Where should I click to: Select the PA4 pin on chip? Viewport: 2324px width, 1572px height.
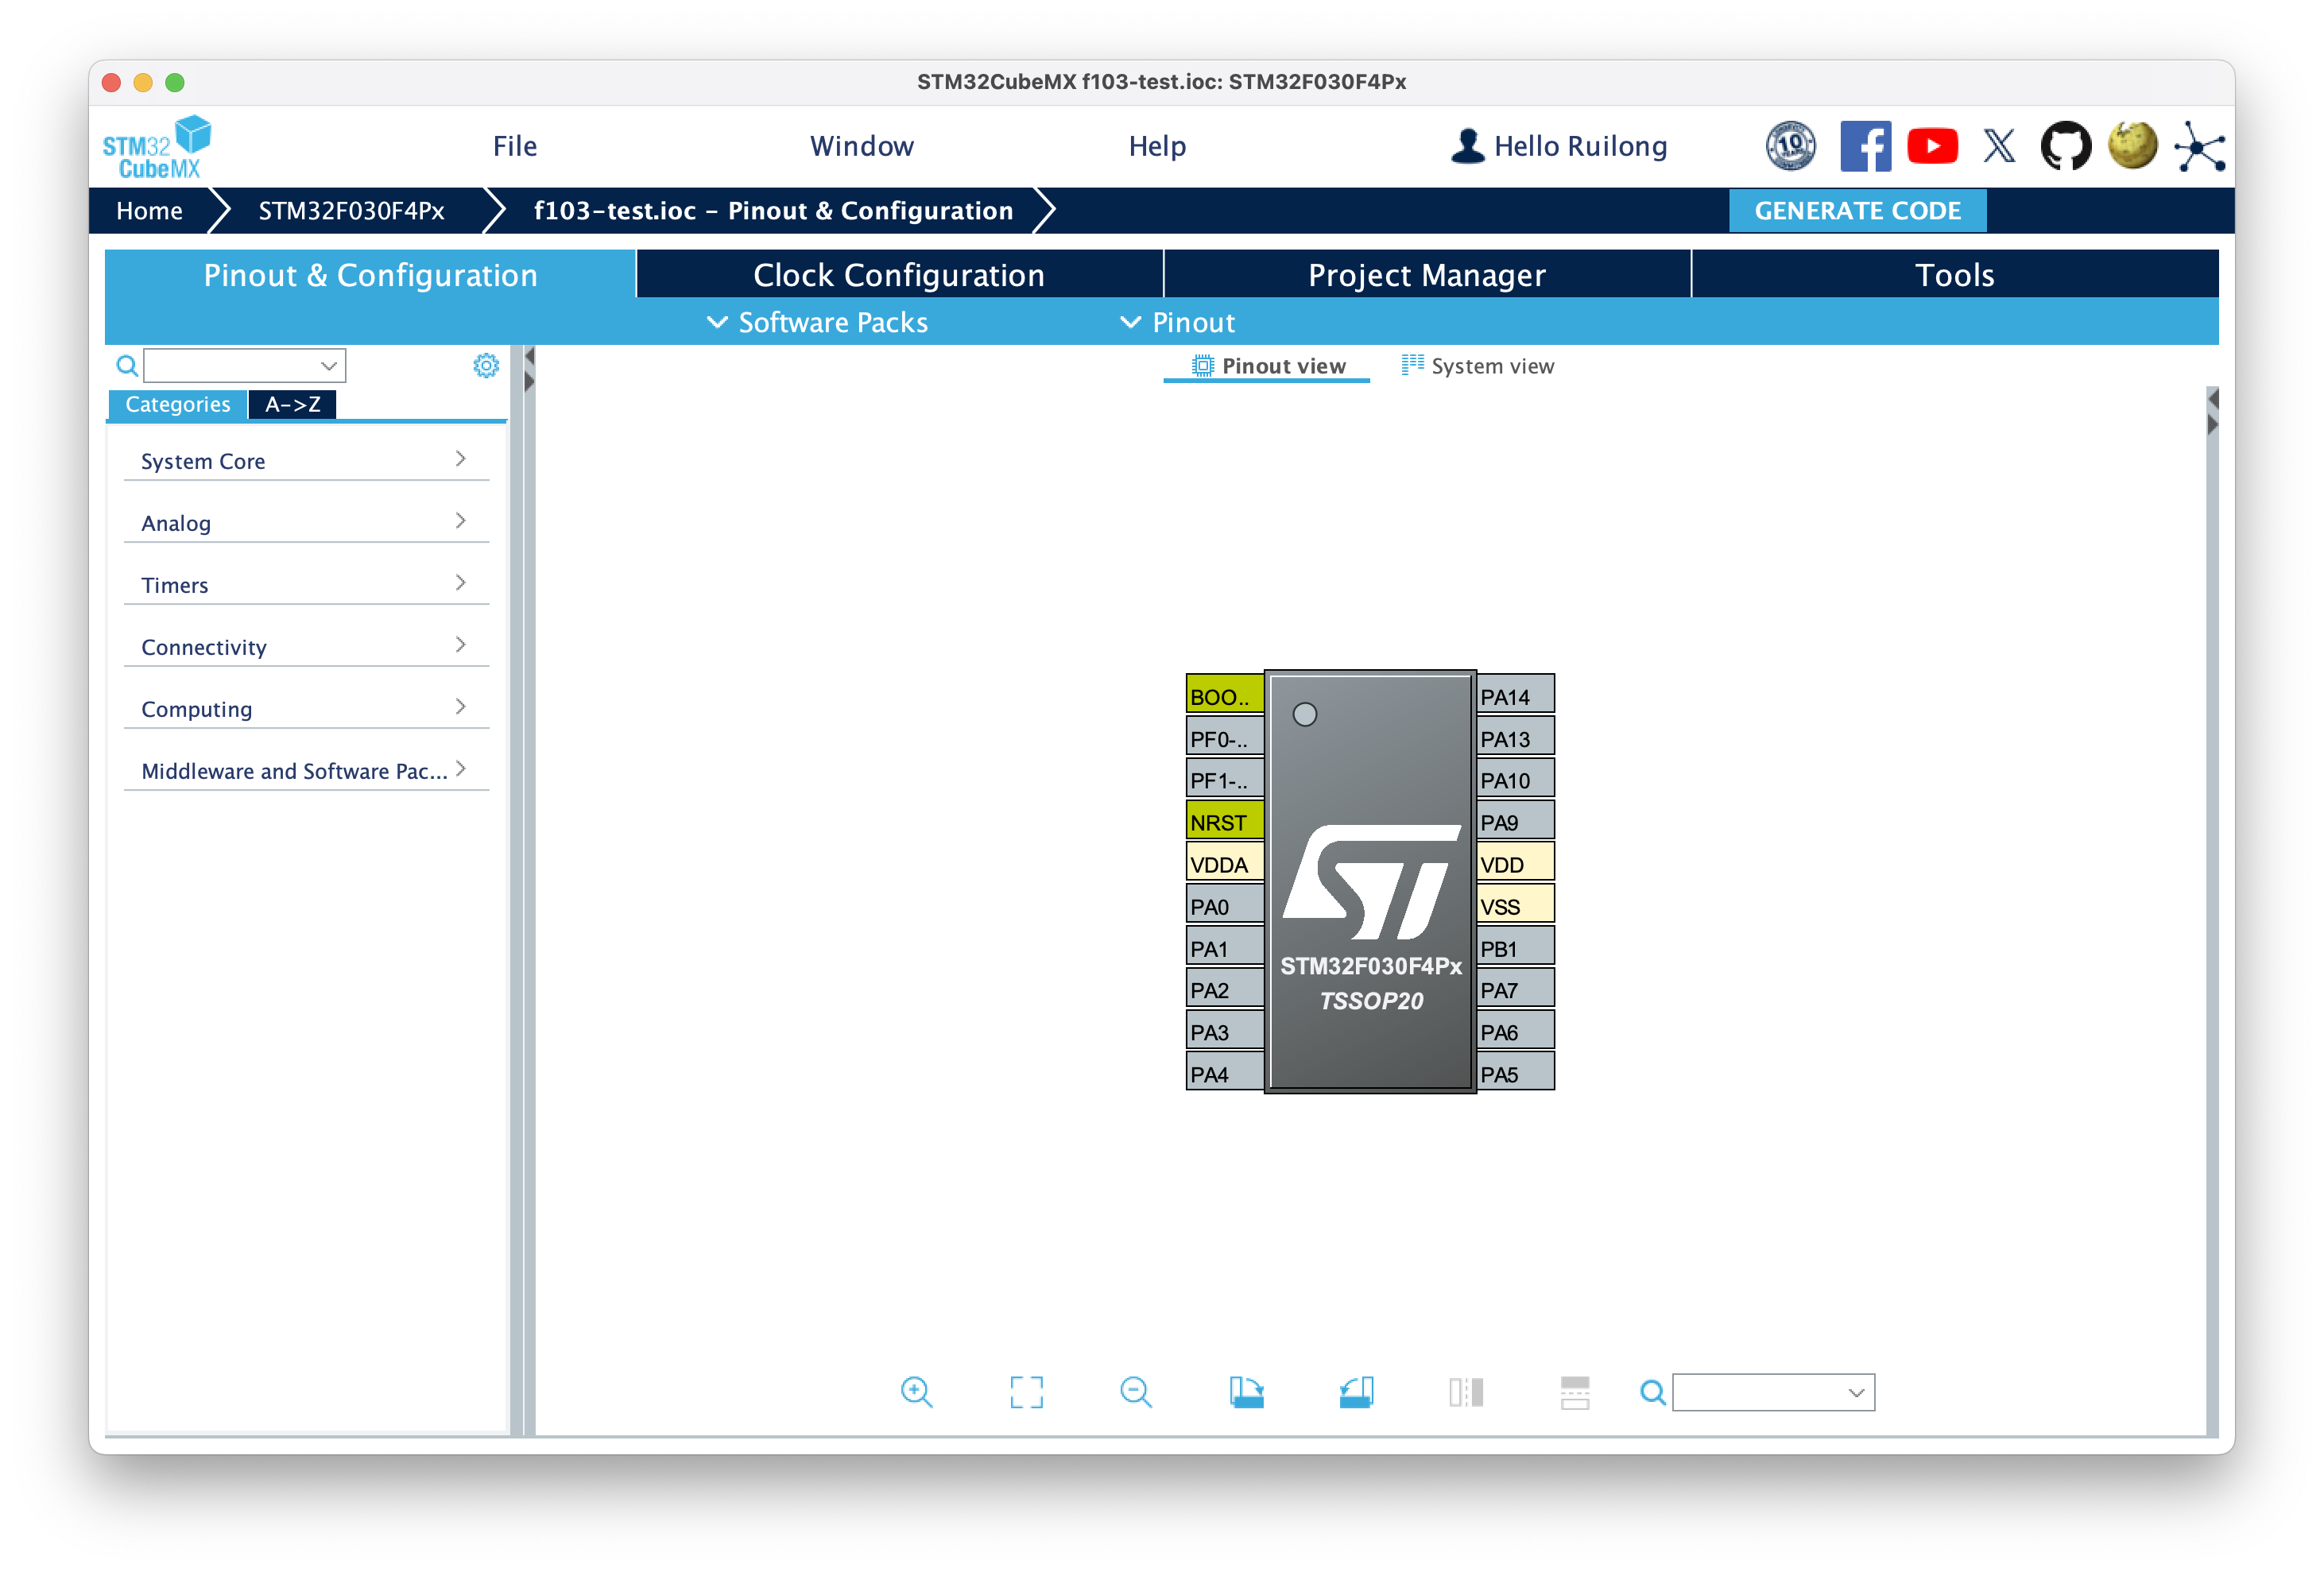pyautogui.click(x=1225, y=1073)
